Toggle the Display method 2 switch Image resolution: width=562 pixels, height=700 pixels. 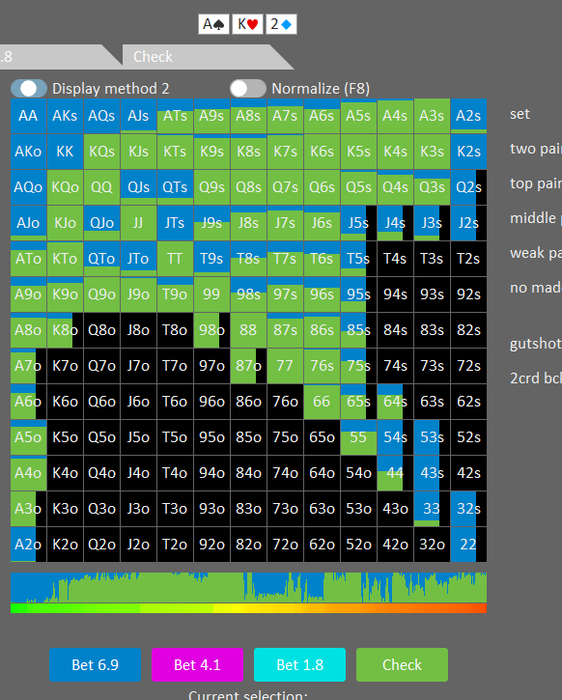coord(29,88)
